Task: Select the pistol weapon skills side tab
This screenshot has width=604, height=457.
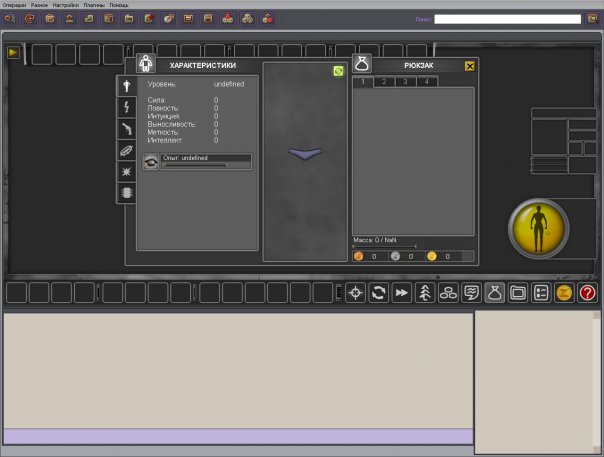Action: pos(126,129)
